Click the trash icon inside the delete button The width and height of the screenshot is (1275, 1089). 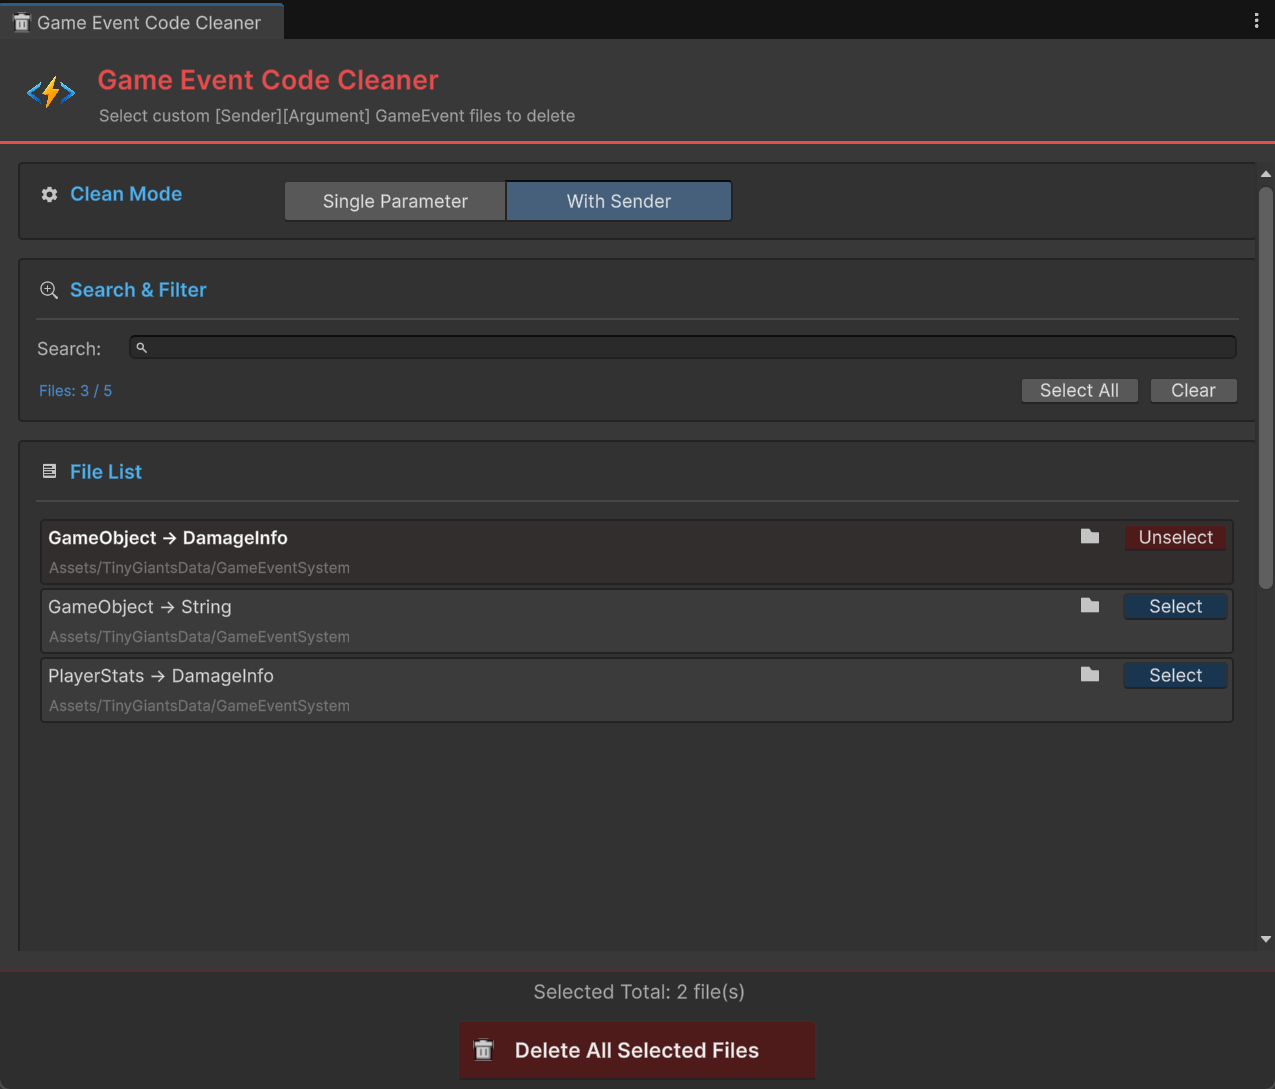(x=483, y=1050)
